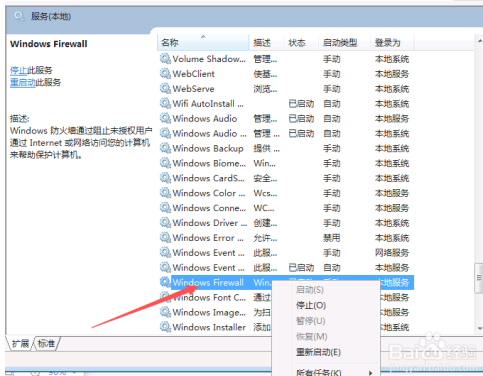The height and width of the screenshot is (376, 483).
Task: Choose 停止(O) from the context menu
Action: point(311,305)
